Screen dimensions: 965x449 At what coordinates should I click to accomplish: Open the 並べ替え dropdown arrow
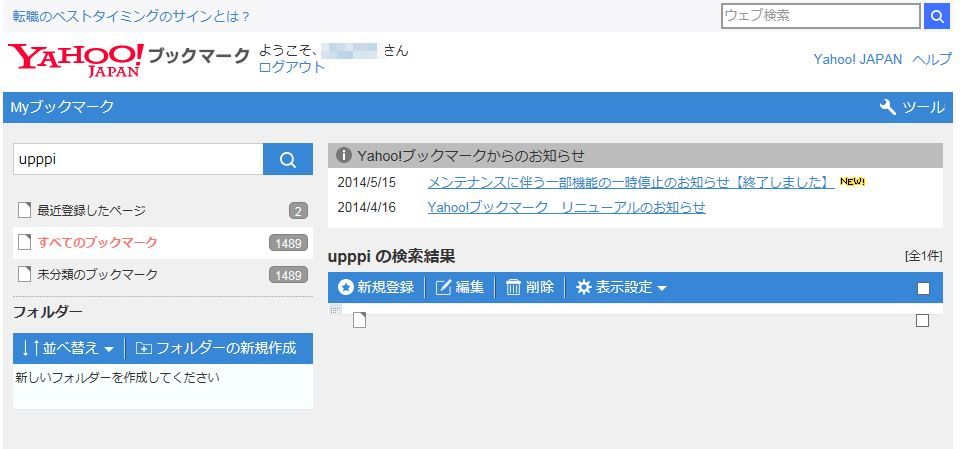click(109, 349)
